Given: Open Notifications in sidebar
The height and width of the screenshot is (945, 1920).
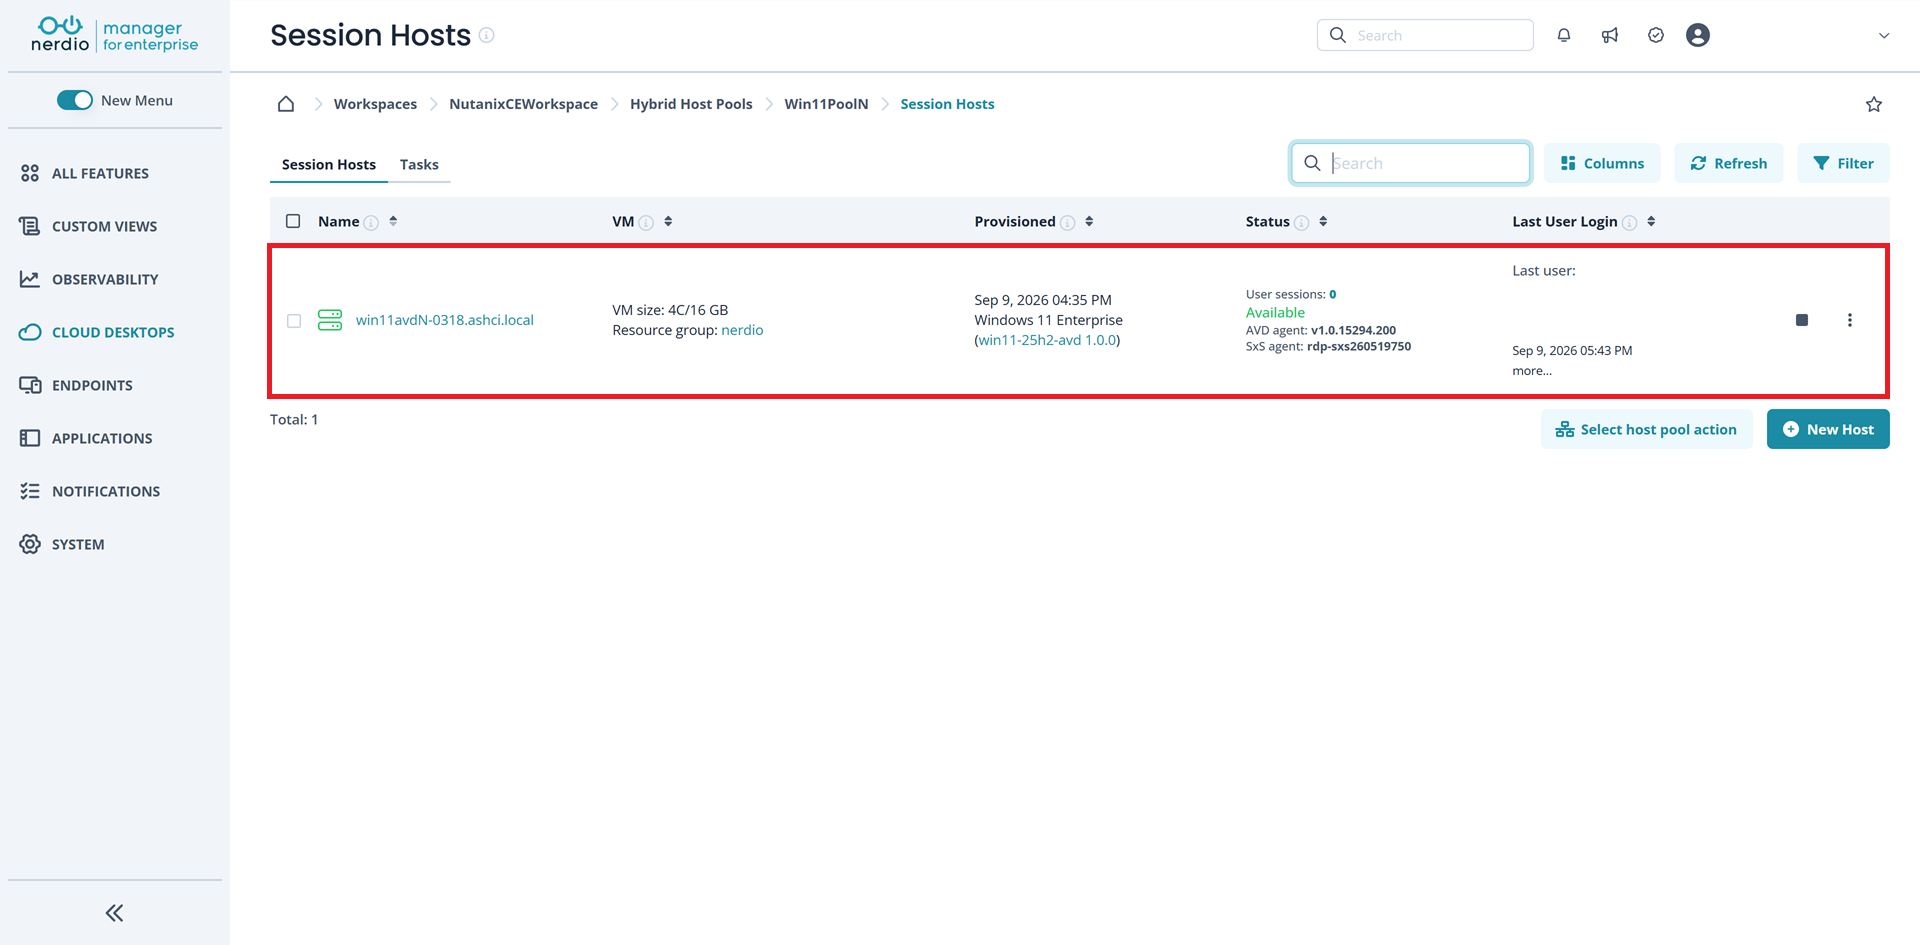Looking at the screenshot, I should [x=90, y=491].
